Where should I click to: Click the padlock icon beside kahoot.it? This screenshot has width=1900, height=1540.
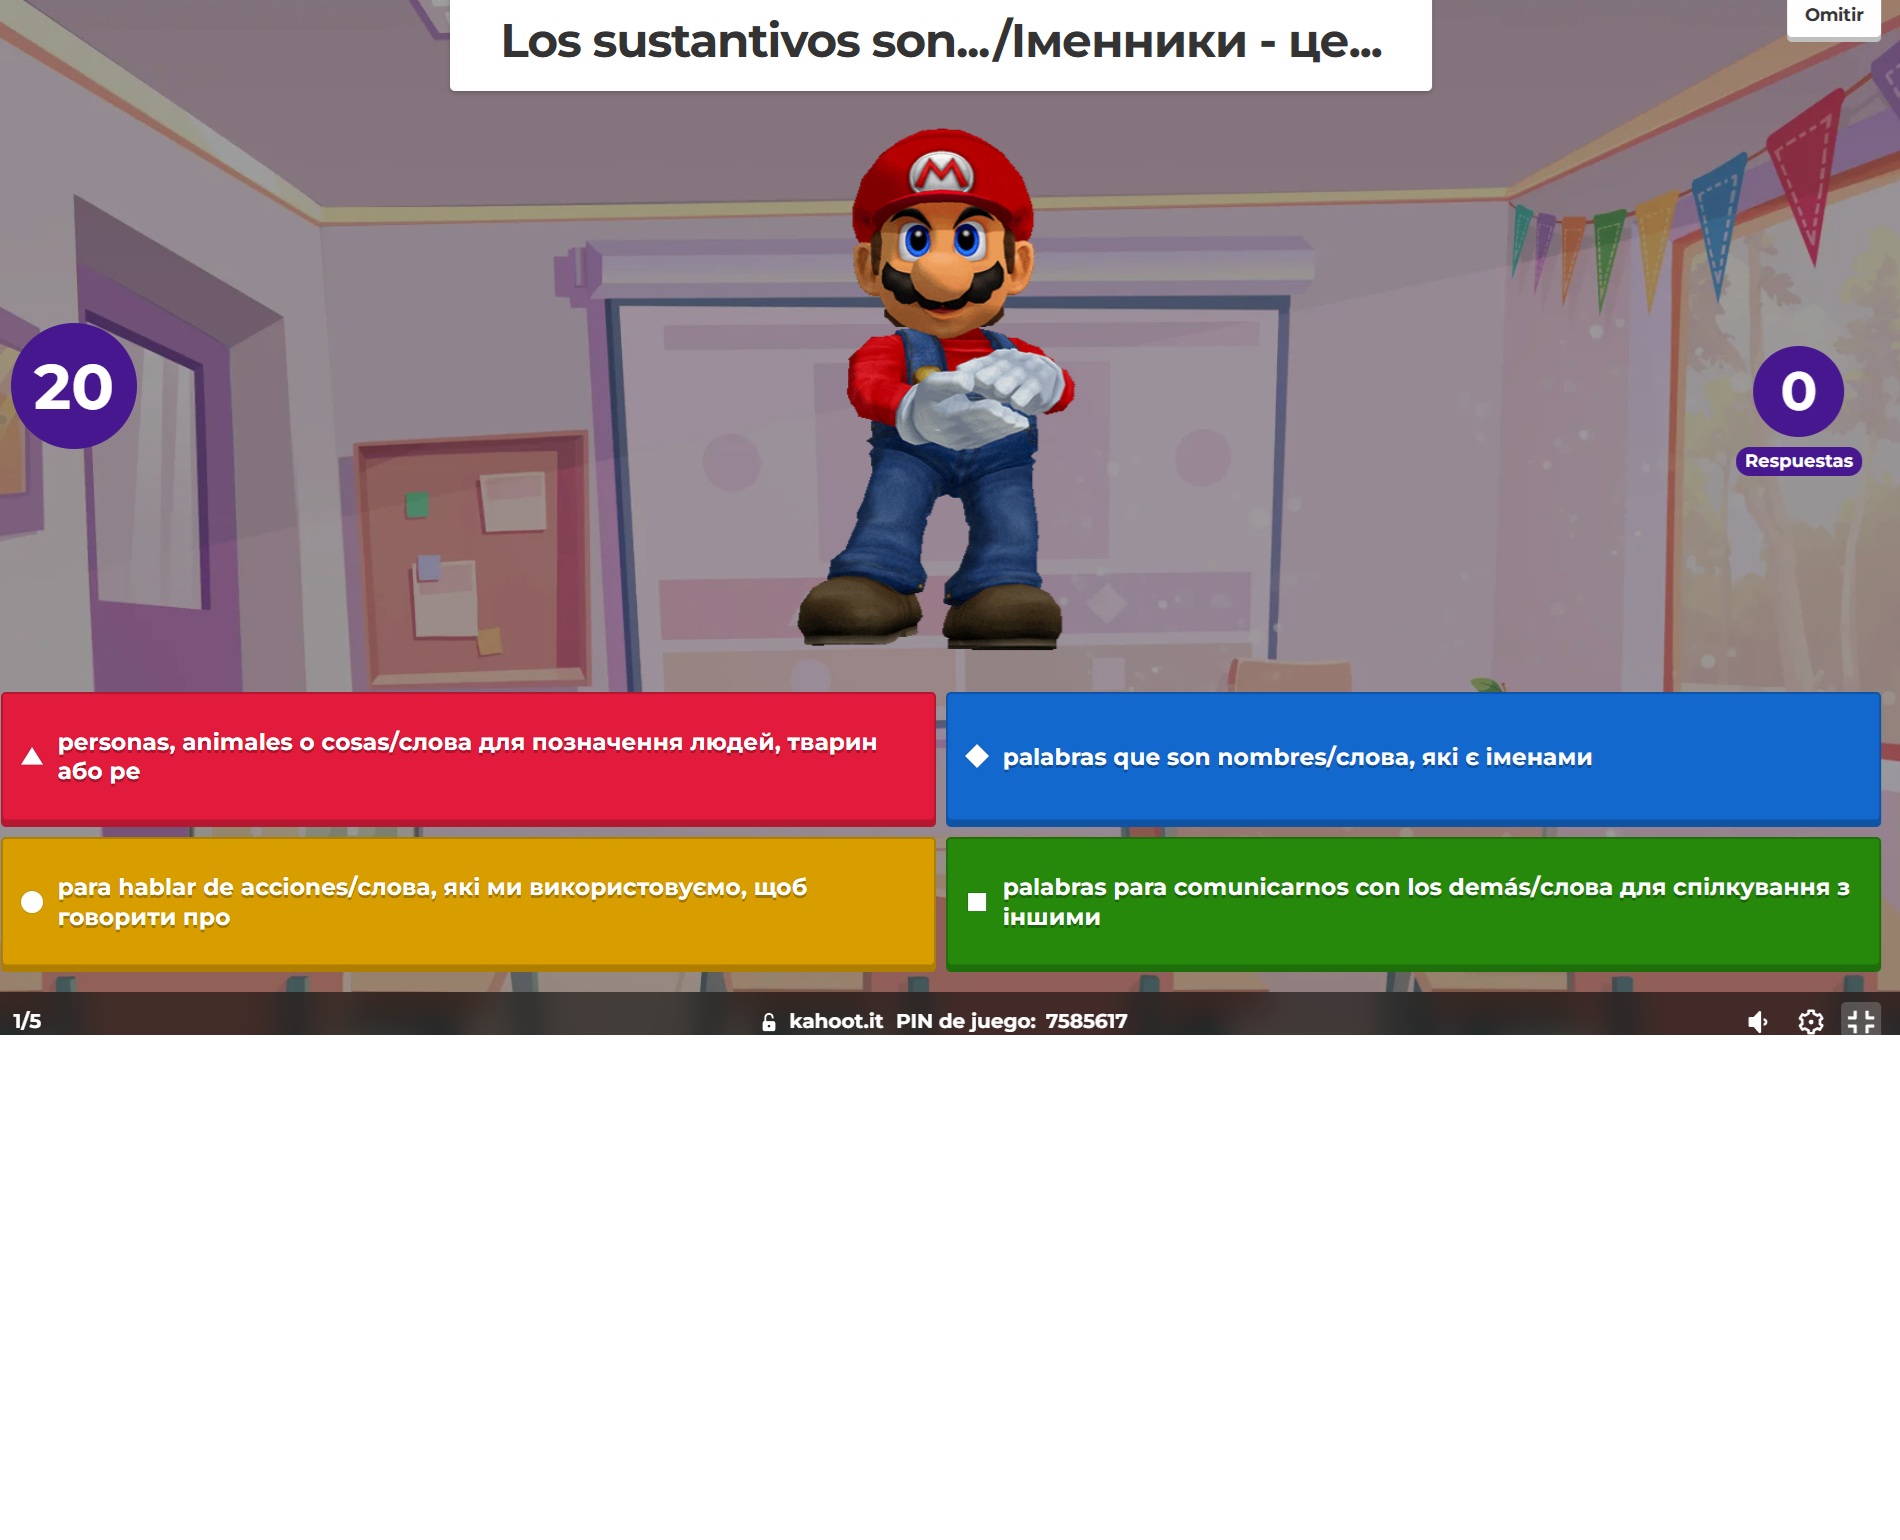coord(768,1022)
